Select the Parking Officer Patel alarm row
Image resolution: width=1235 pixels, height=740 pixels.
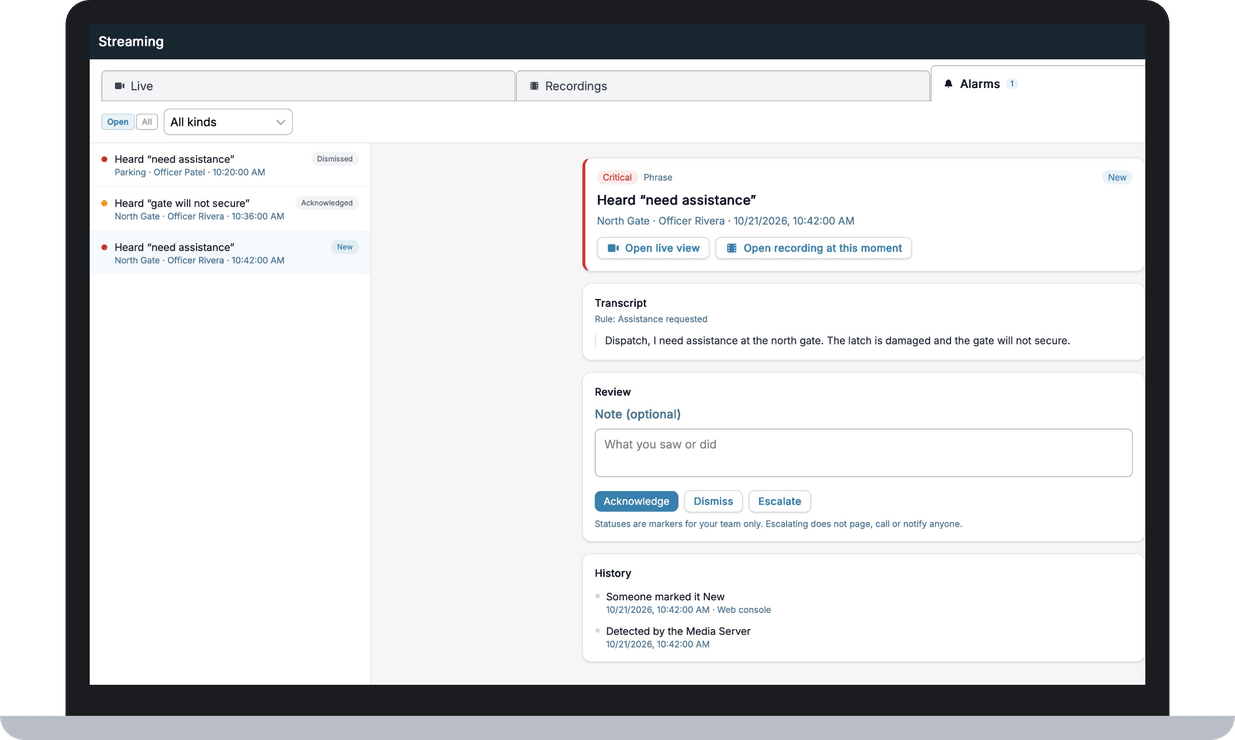point(230,165)
